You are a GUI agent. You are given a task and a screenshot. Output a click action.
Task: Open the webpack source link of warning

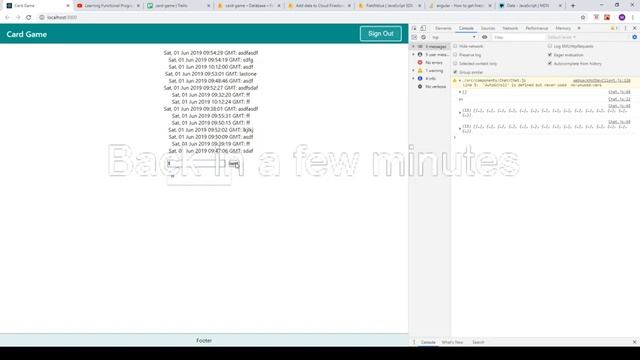coord(601,81)
